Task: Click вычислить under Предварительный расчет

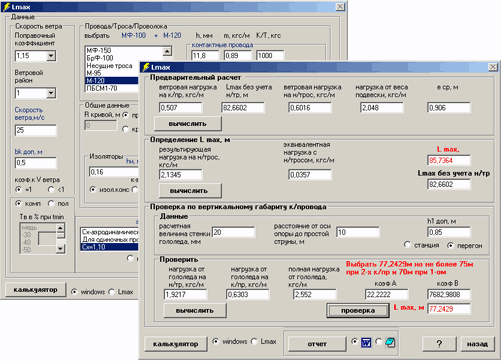Action: pos(188,124)
